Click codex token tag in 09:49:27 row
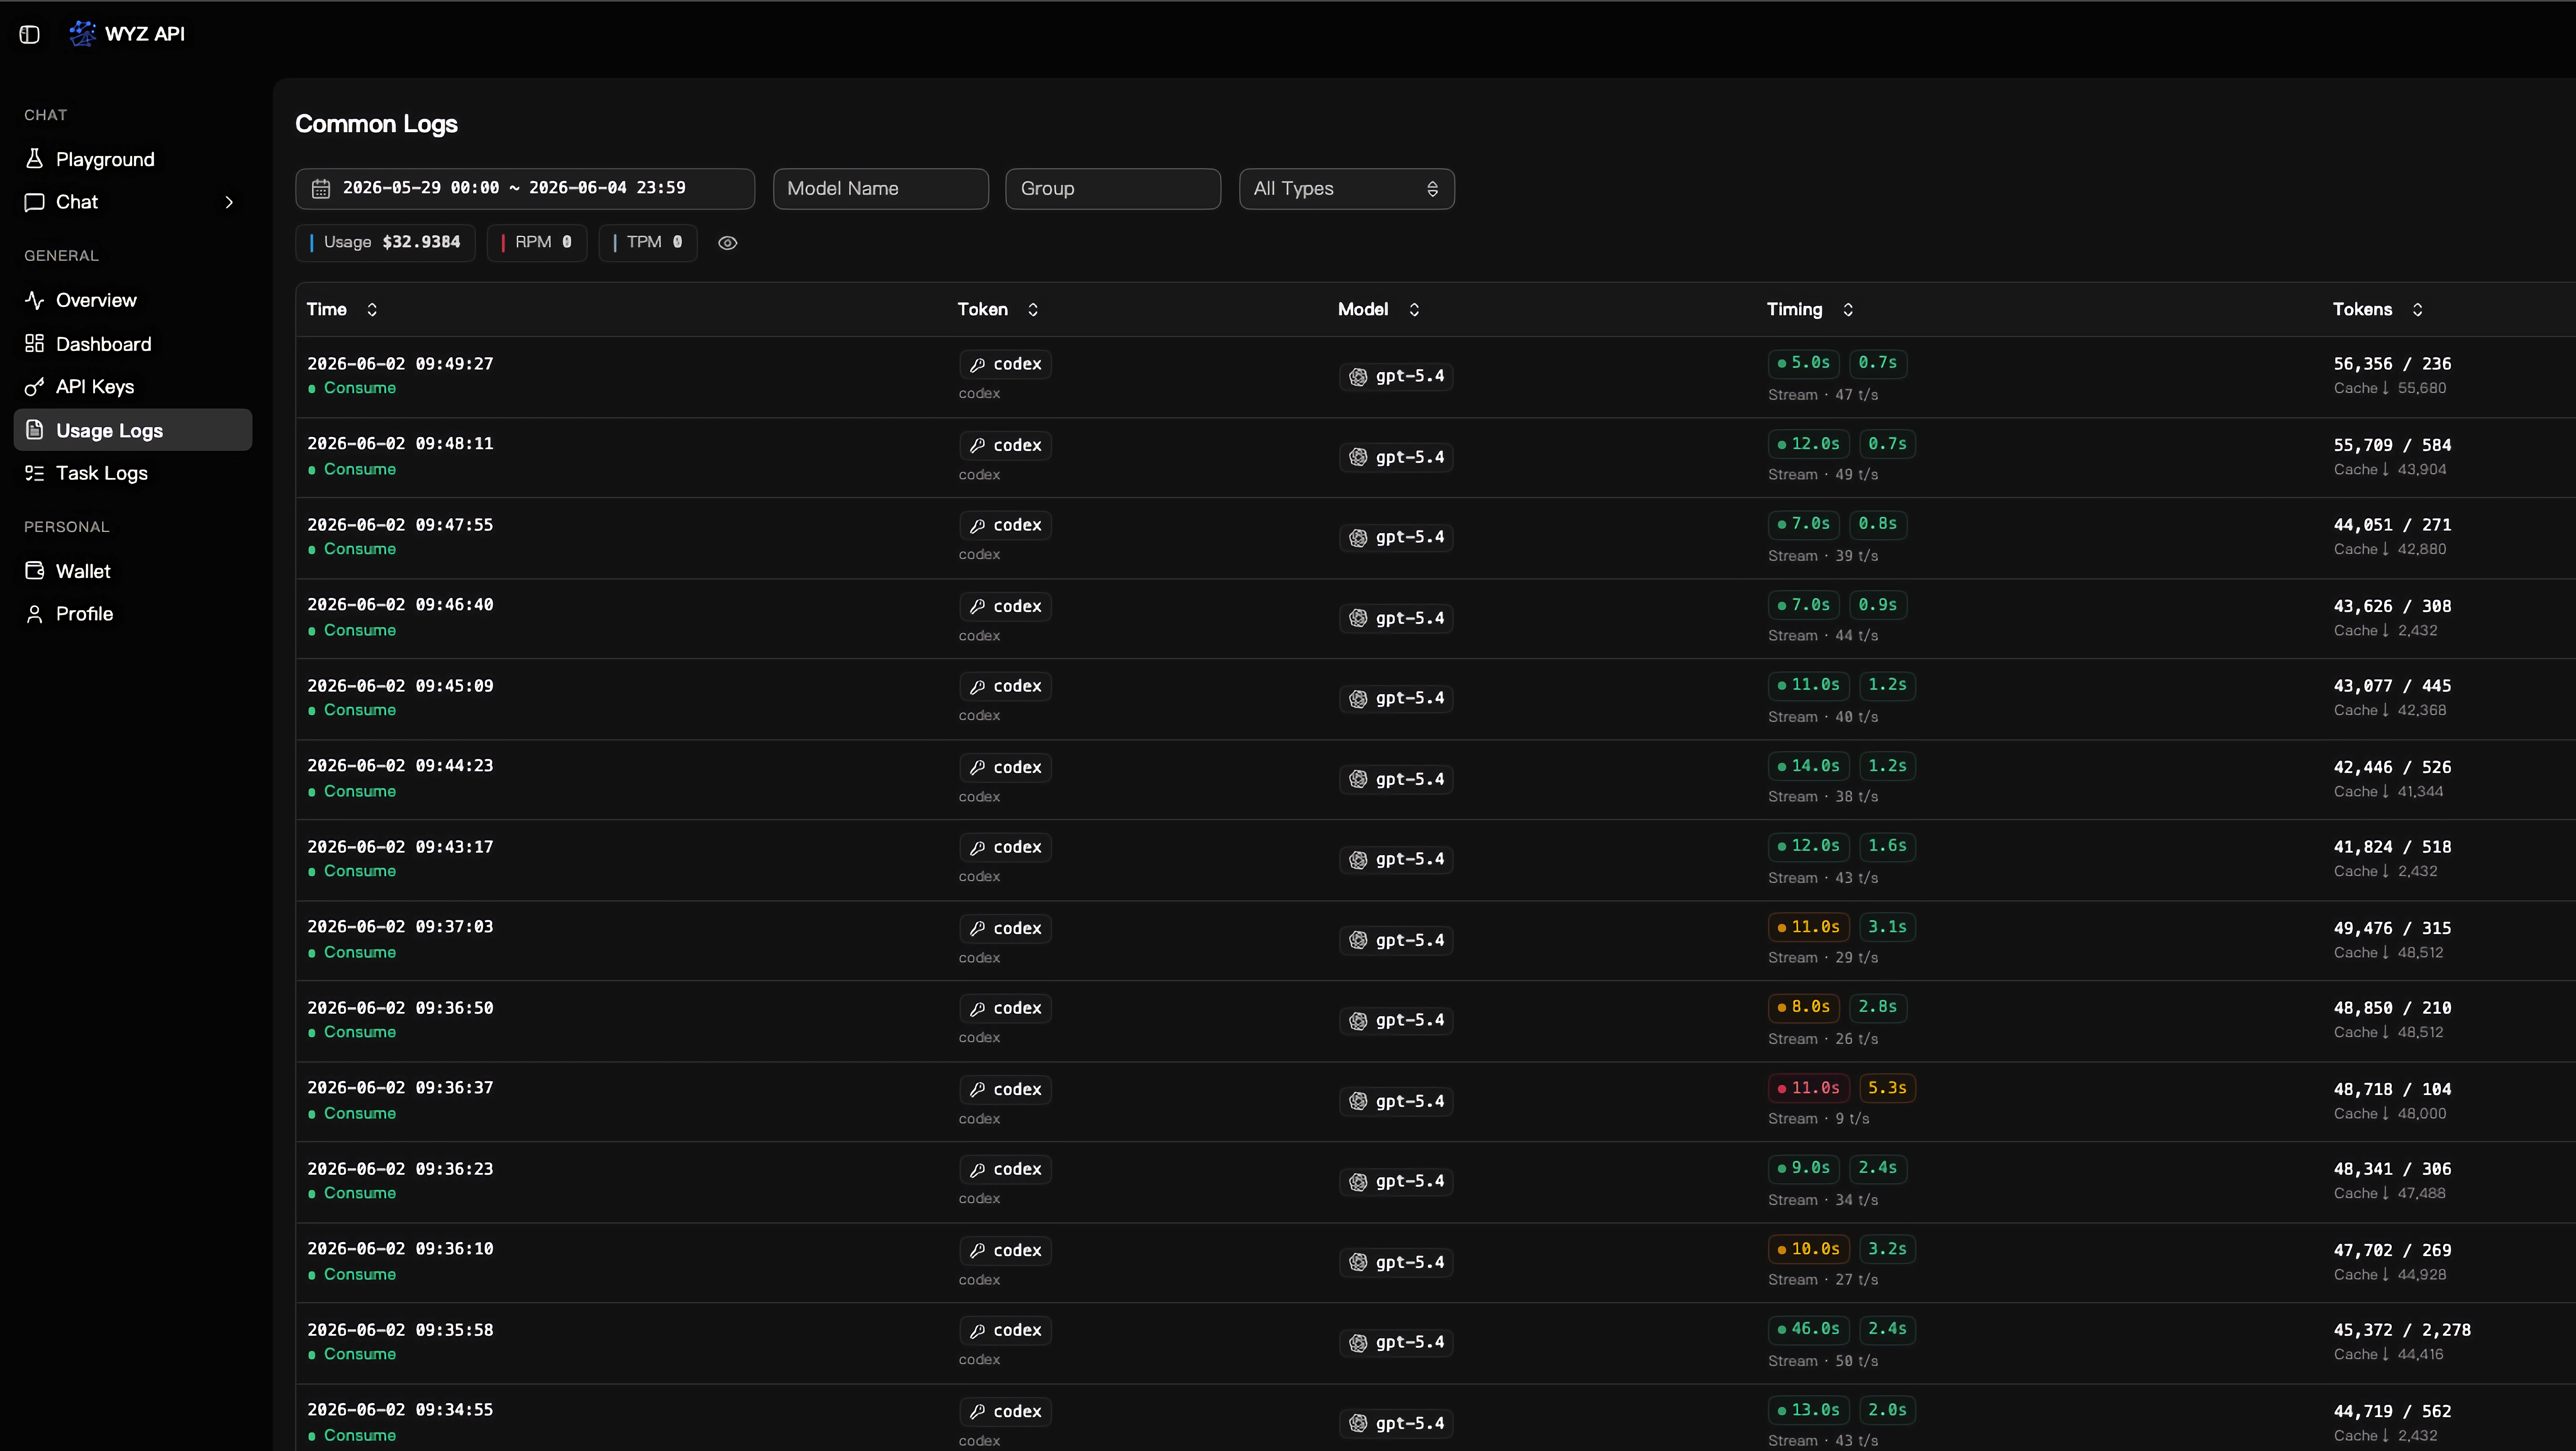The image size is (2576, 1451). [x=1005, y=364]
